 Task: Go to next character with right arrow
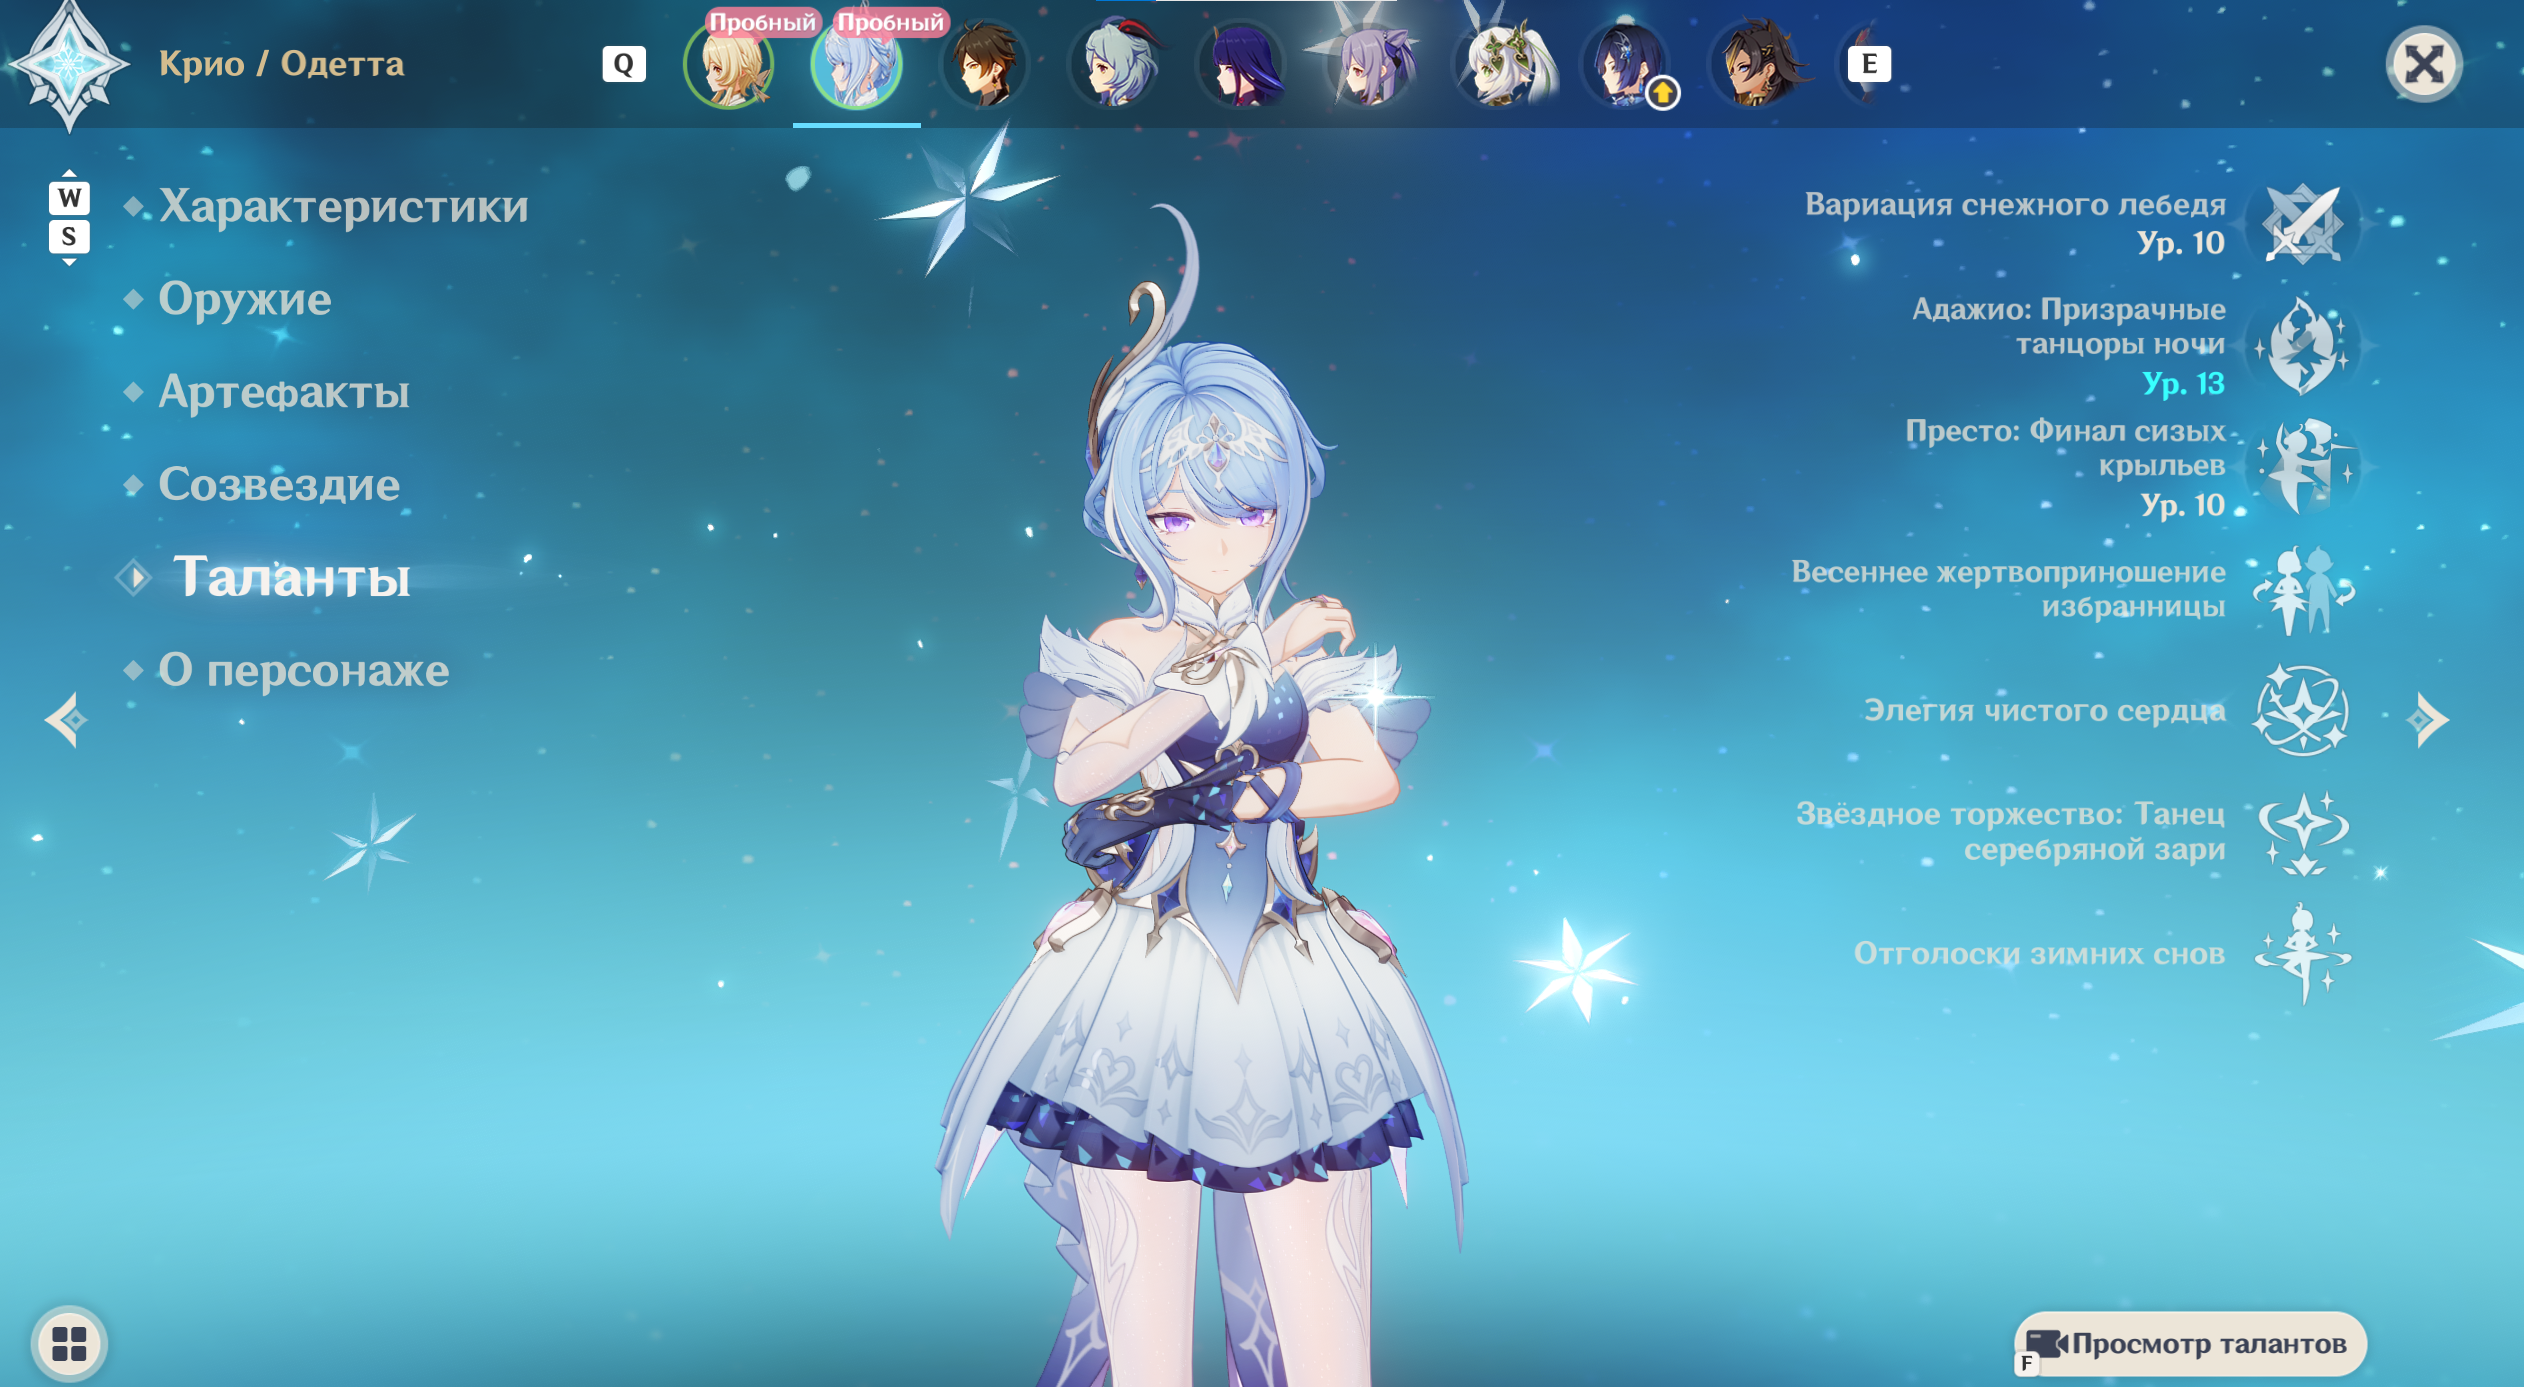2428,720
